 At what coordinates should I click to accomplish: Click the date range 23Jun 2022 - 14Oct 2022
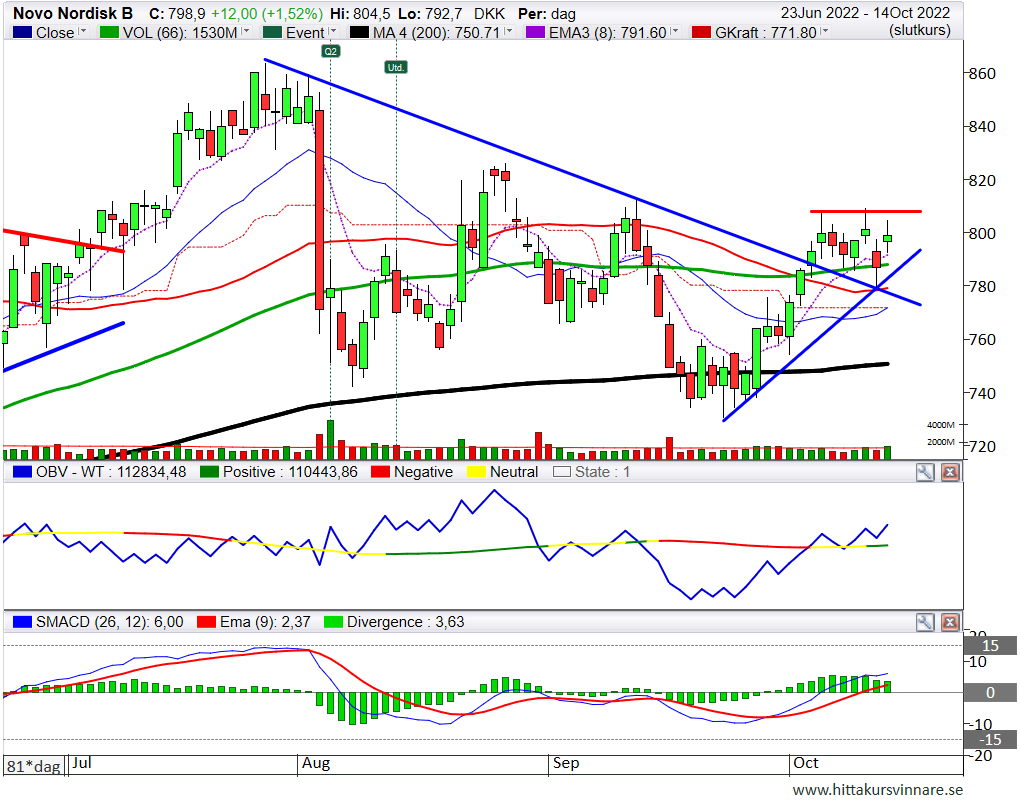[865, 13]
